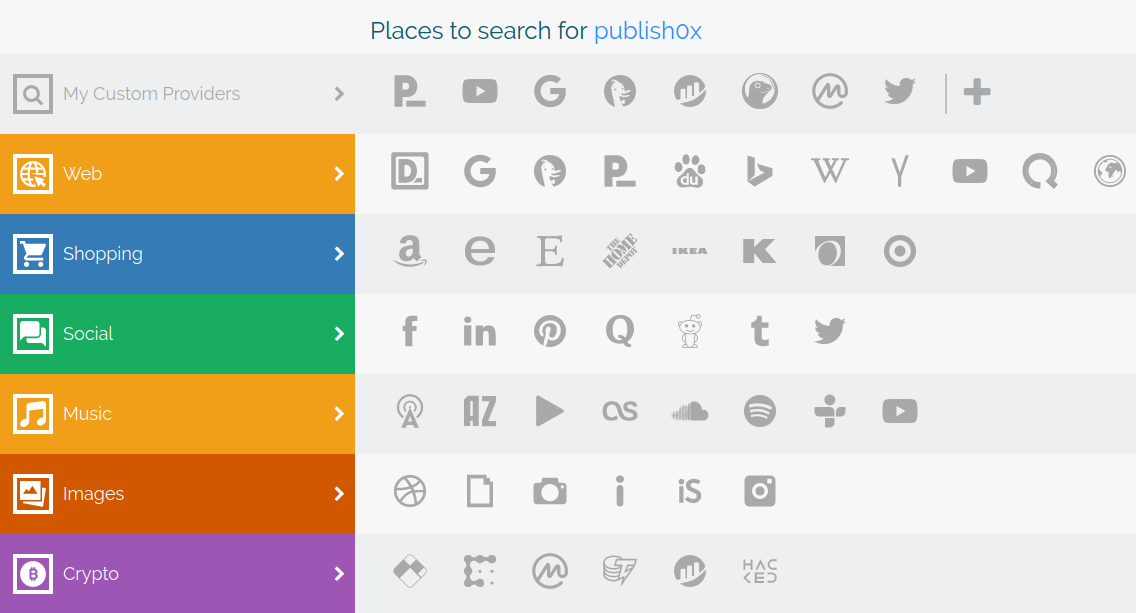Open the Social category
This screenshot has width=1136, height=613.
point(178,334)
